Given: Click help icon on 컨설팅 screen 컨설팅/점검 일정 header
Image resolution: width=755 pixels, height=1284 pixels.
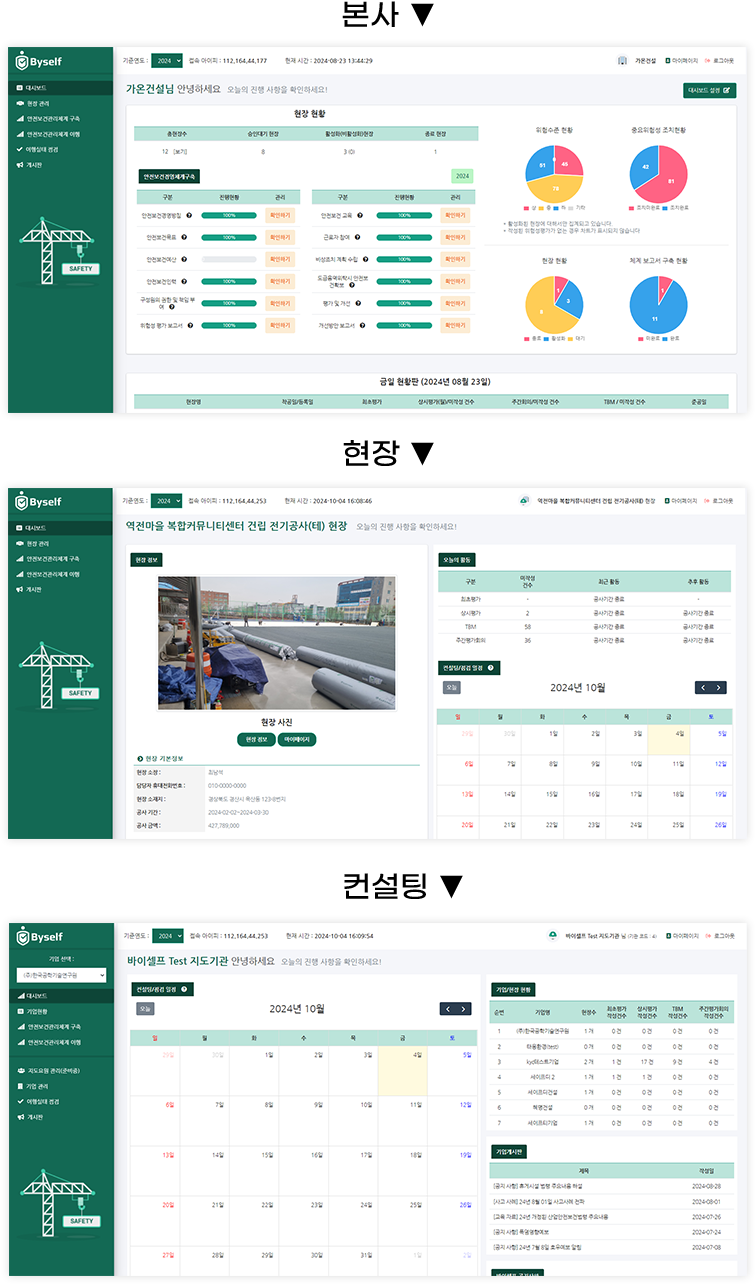Looking at the screenshot, I should [184, 989].
